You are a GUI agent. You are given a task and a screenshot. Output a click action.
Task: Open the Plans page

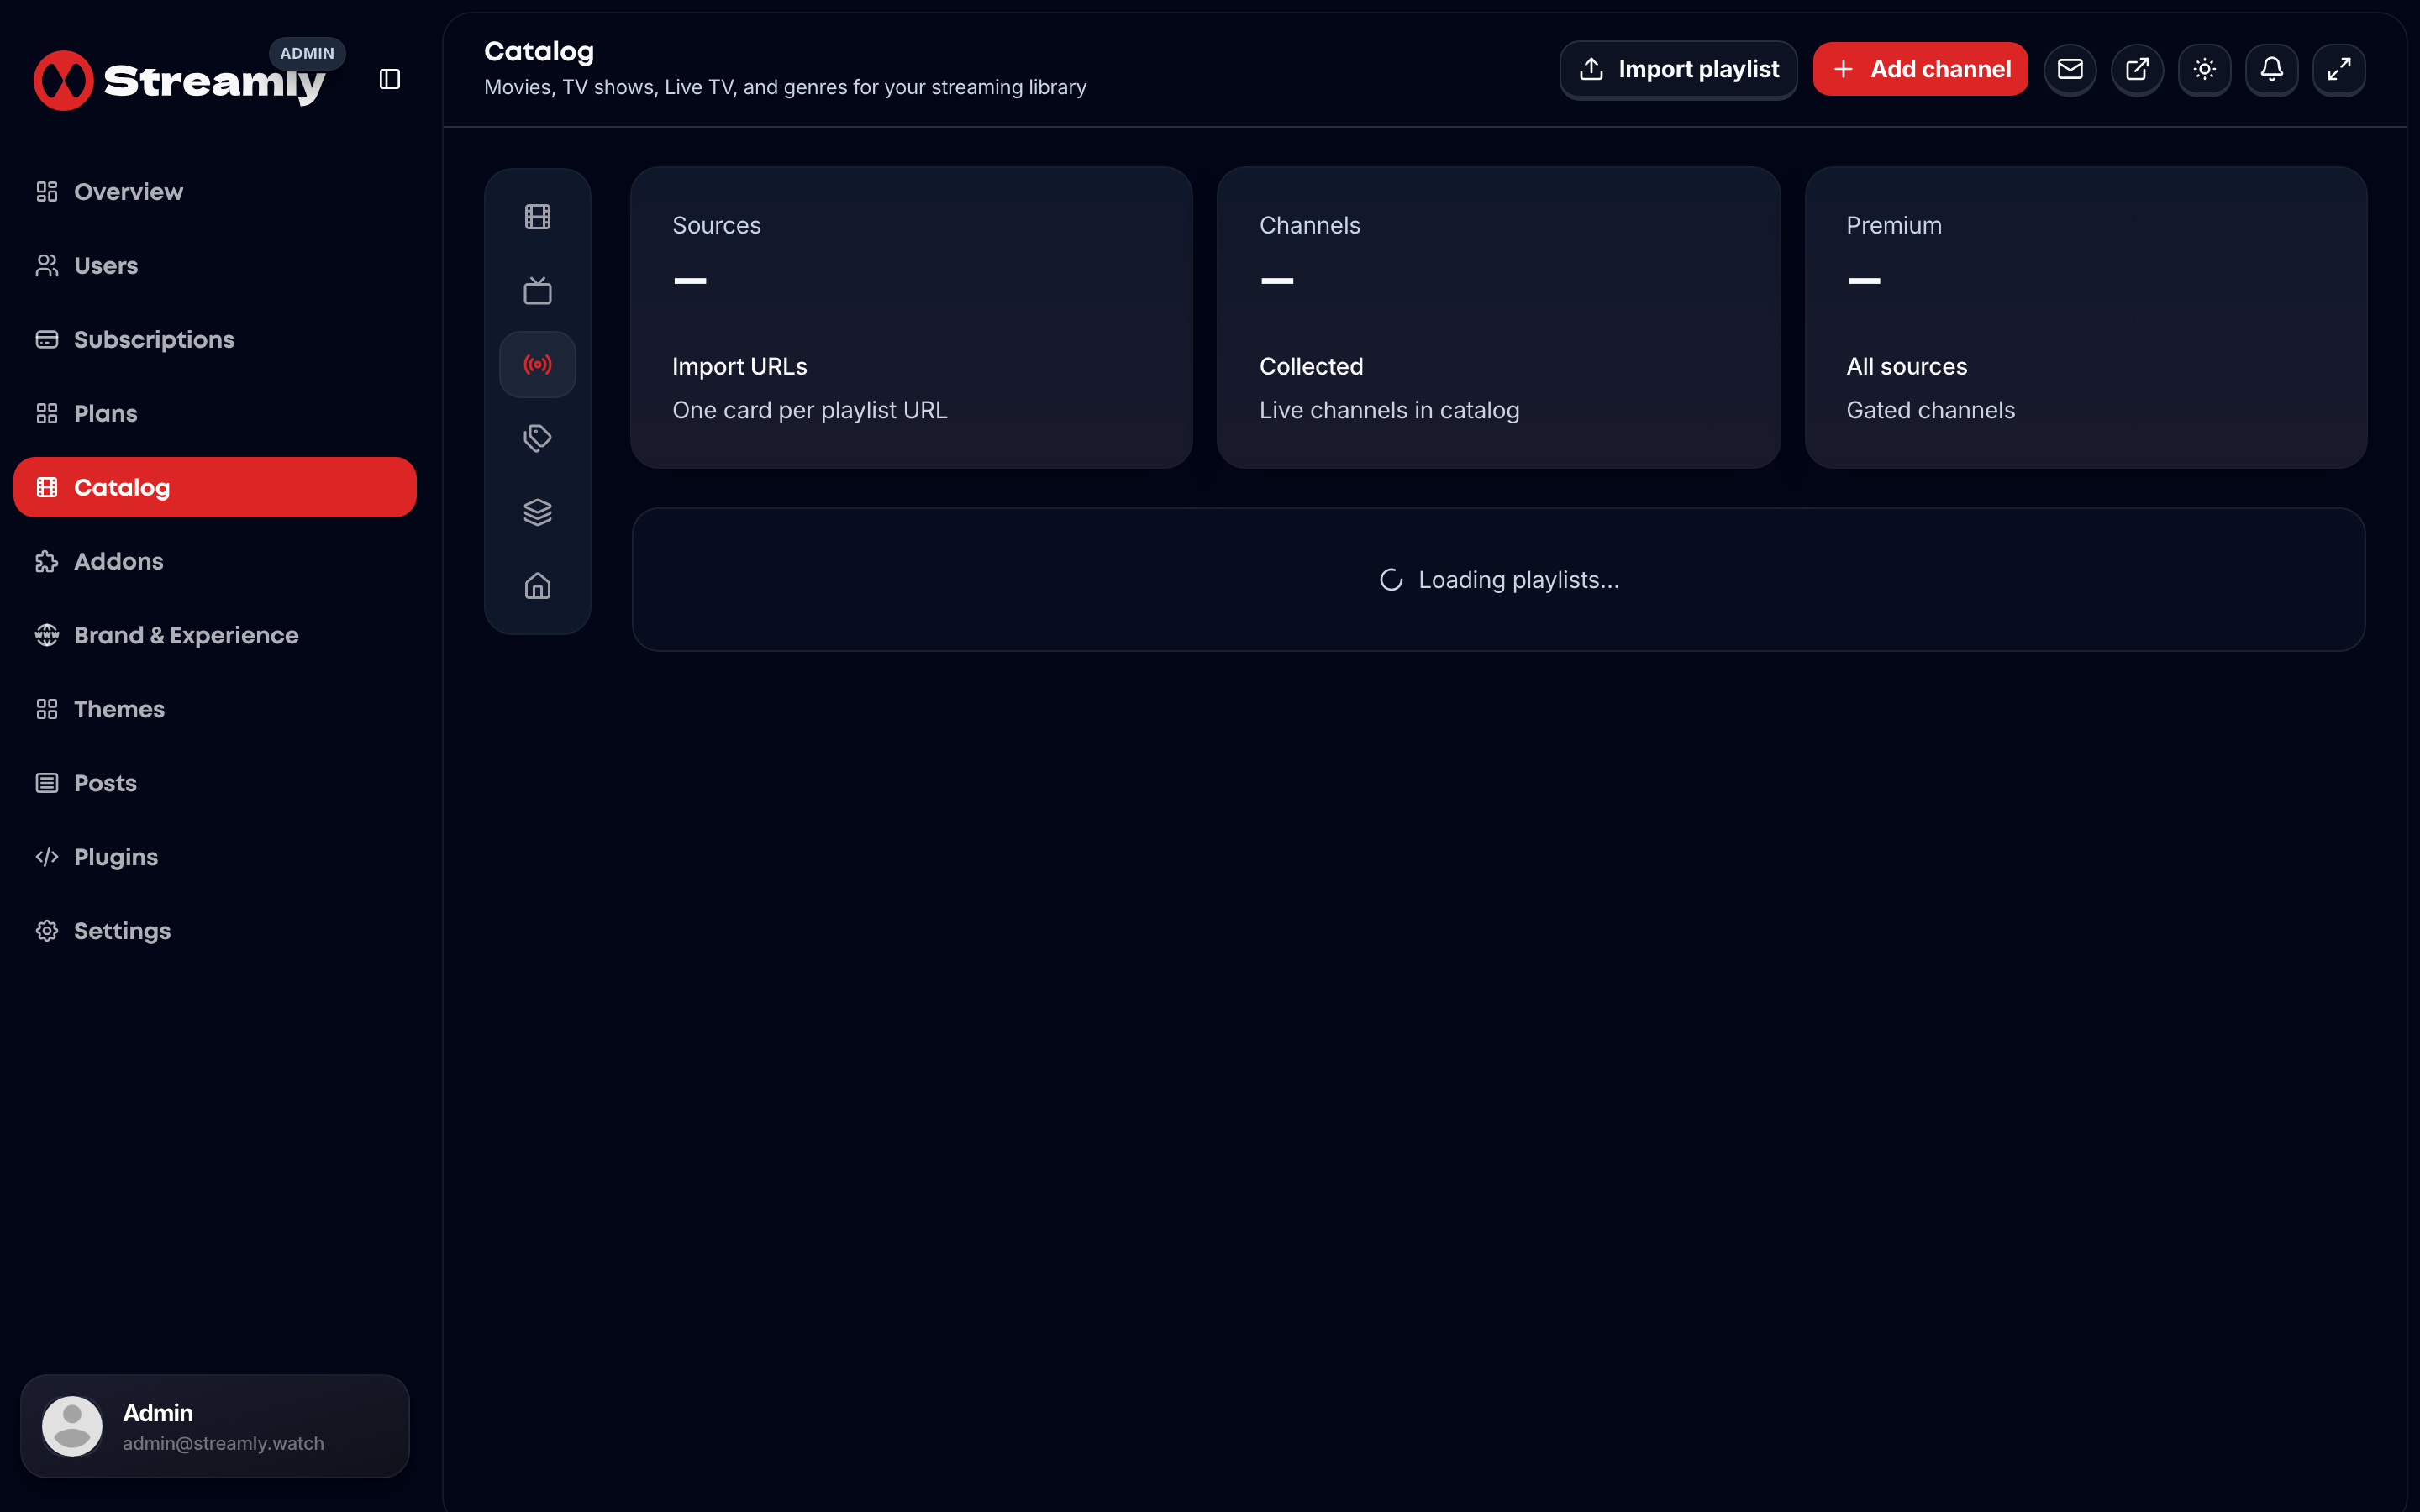pyautogui.click(x=215, y=414)
